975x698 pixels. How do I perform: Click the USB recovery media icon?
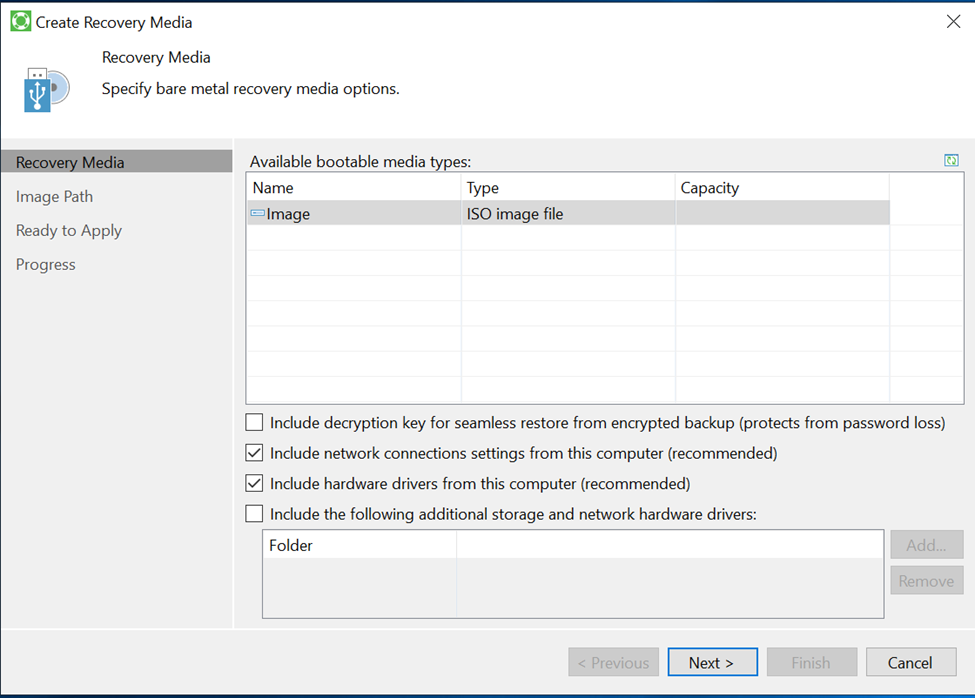pos(46,90)
